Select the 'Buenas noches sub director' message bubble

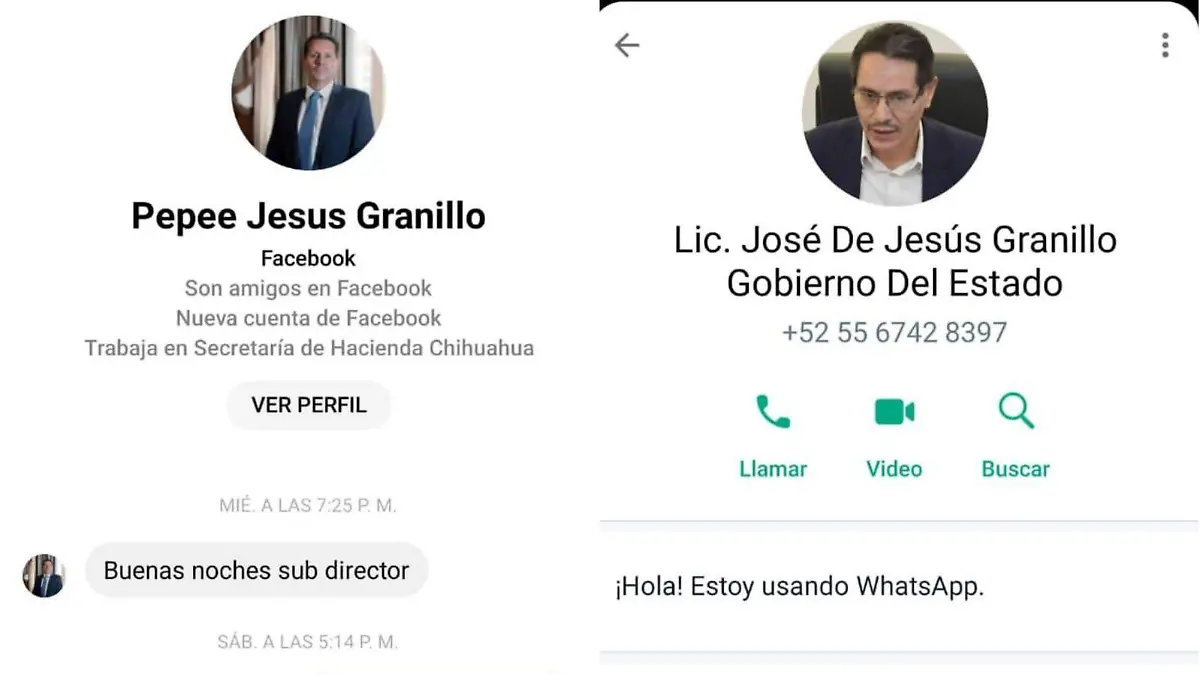pyautogui.click(x=257, y=570)
